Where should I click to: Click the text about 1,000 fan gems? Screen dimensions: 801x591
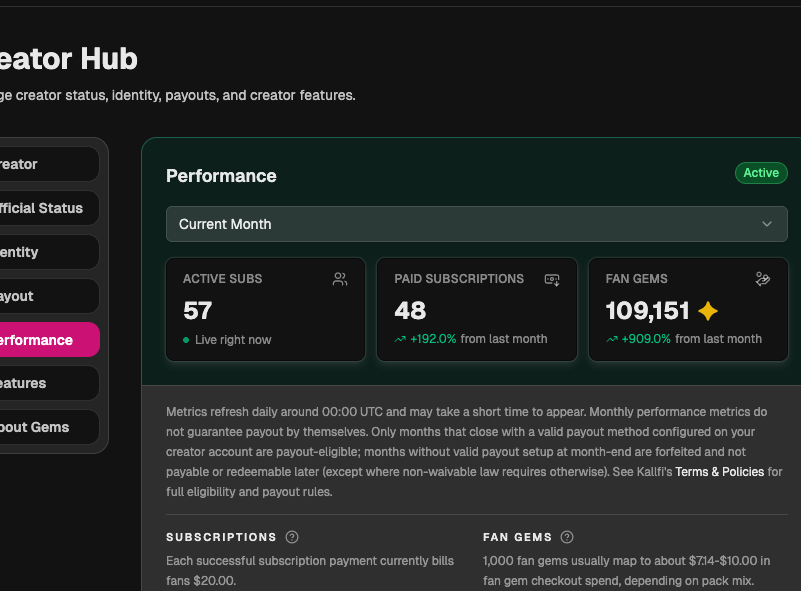tap(626, 571)
